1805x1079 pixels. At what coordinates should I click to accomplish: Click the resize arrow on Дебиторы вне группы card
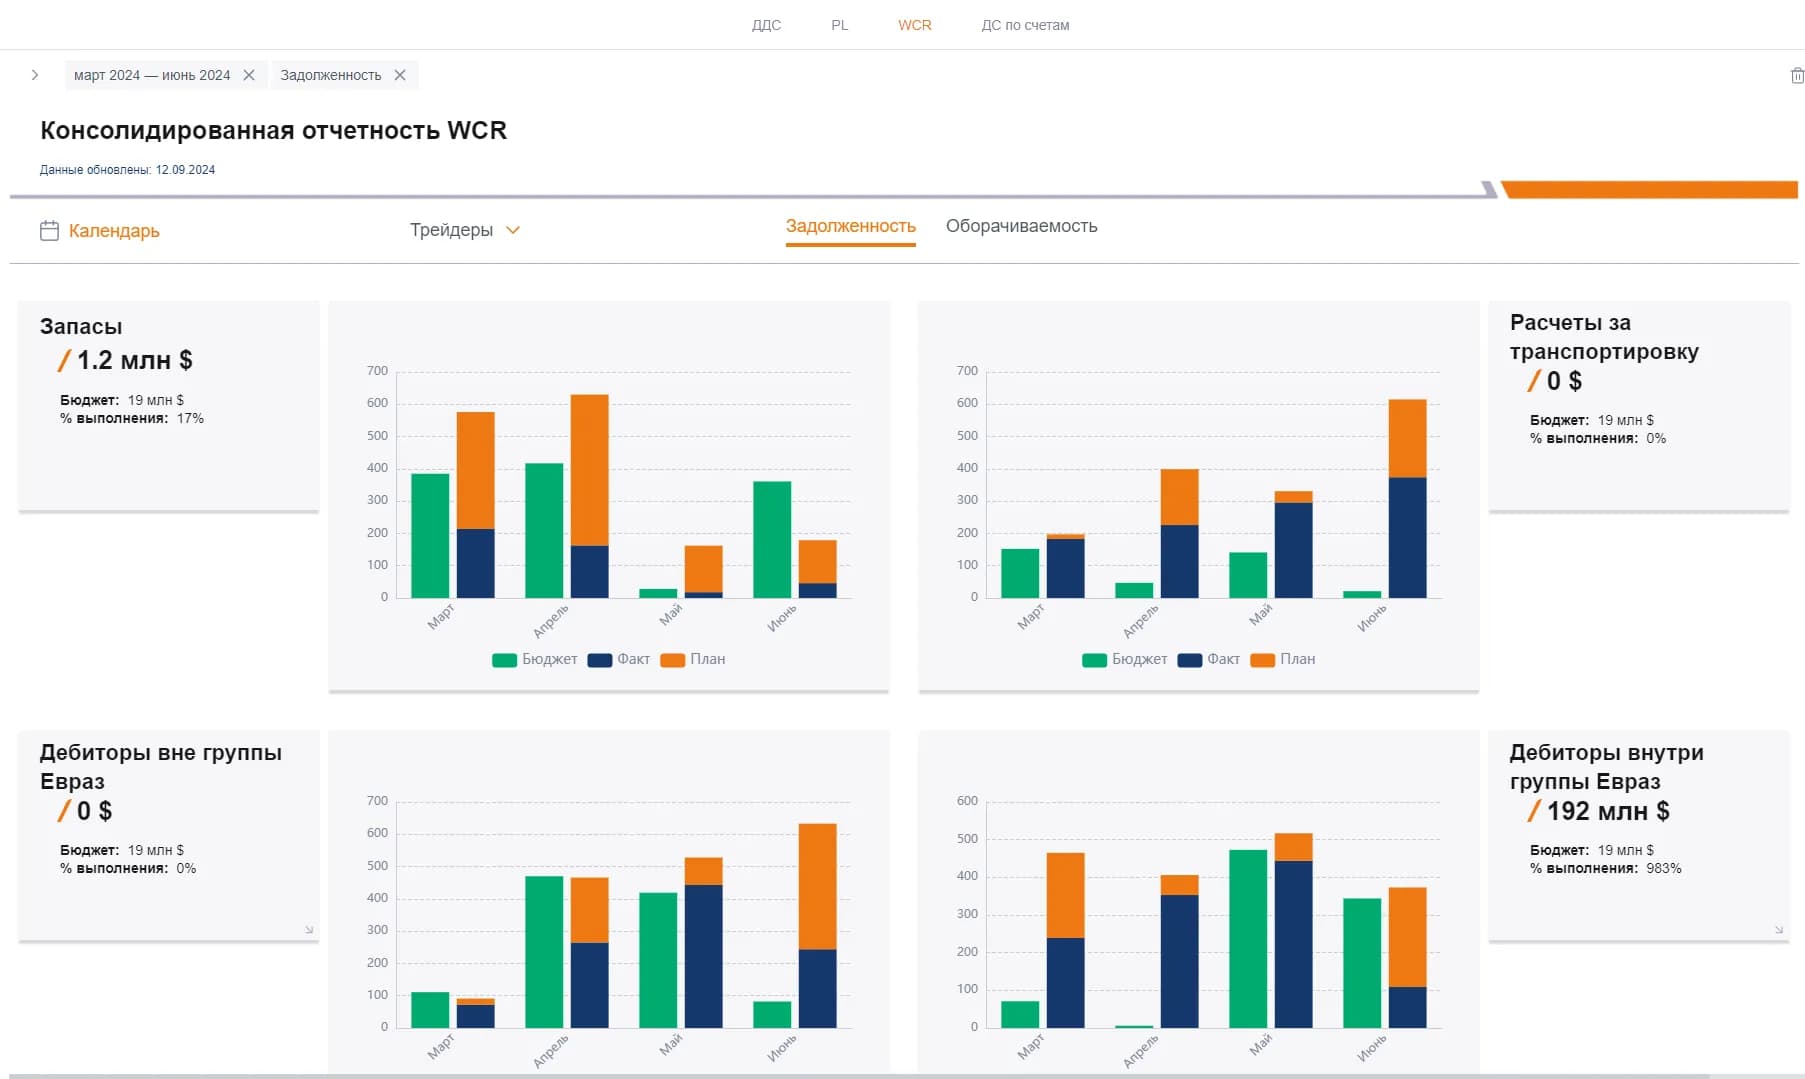pos(309,930)
